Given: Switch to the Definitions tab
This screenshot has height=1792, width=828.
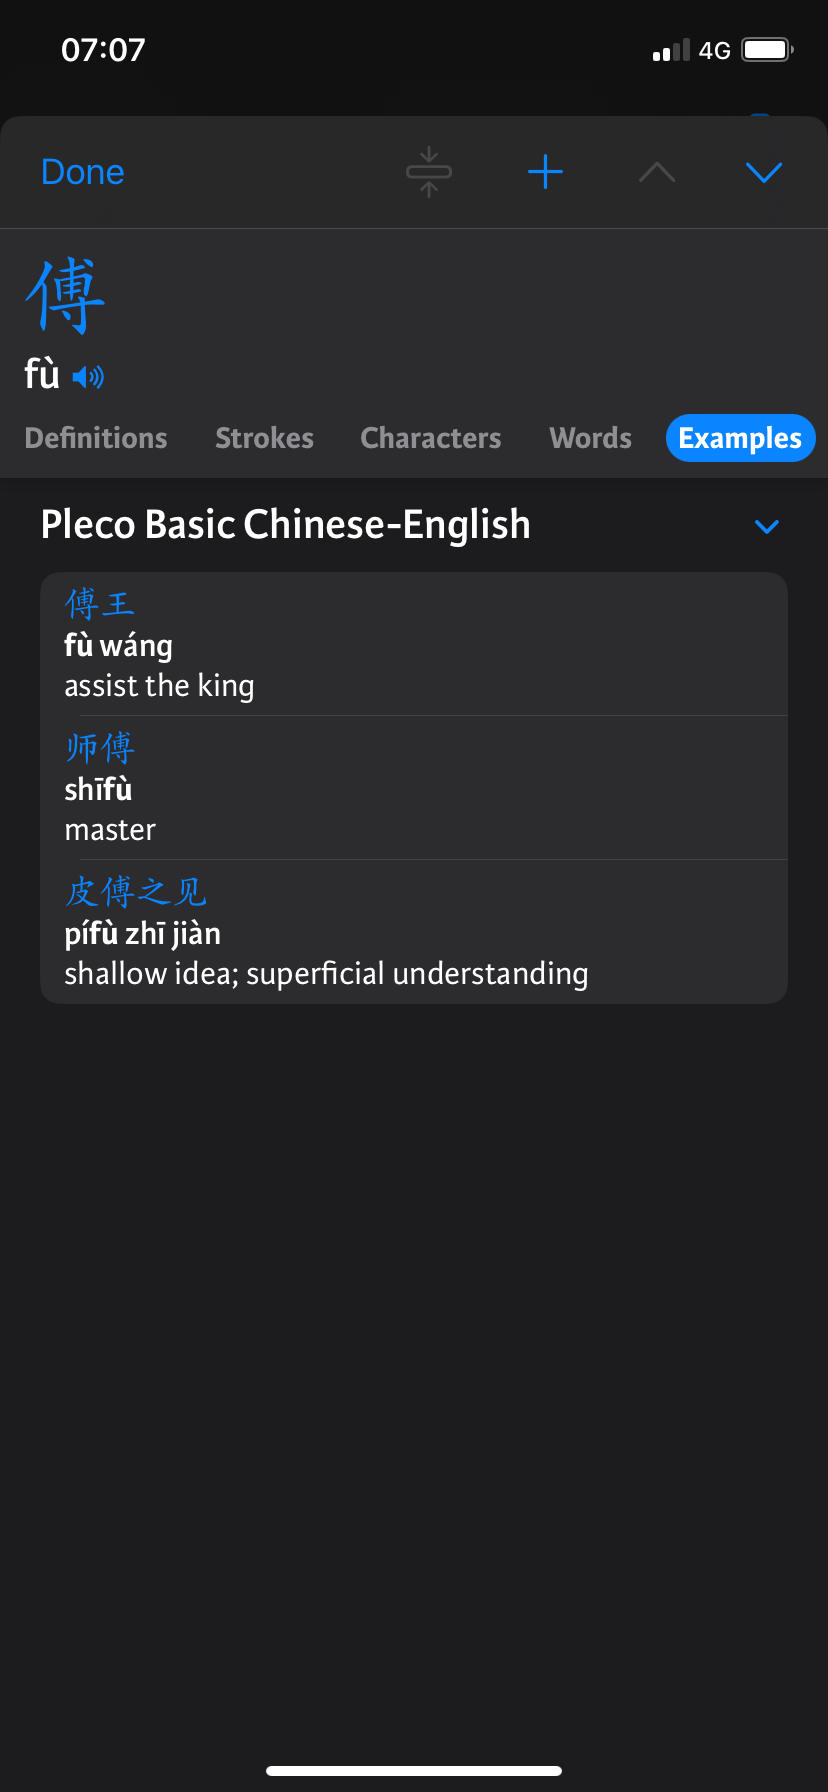Looking at the screenshot, I should click(96, 438).
